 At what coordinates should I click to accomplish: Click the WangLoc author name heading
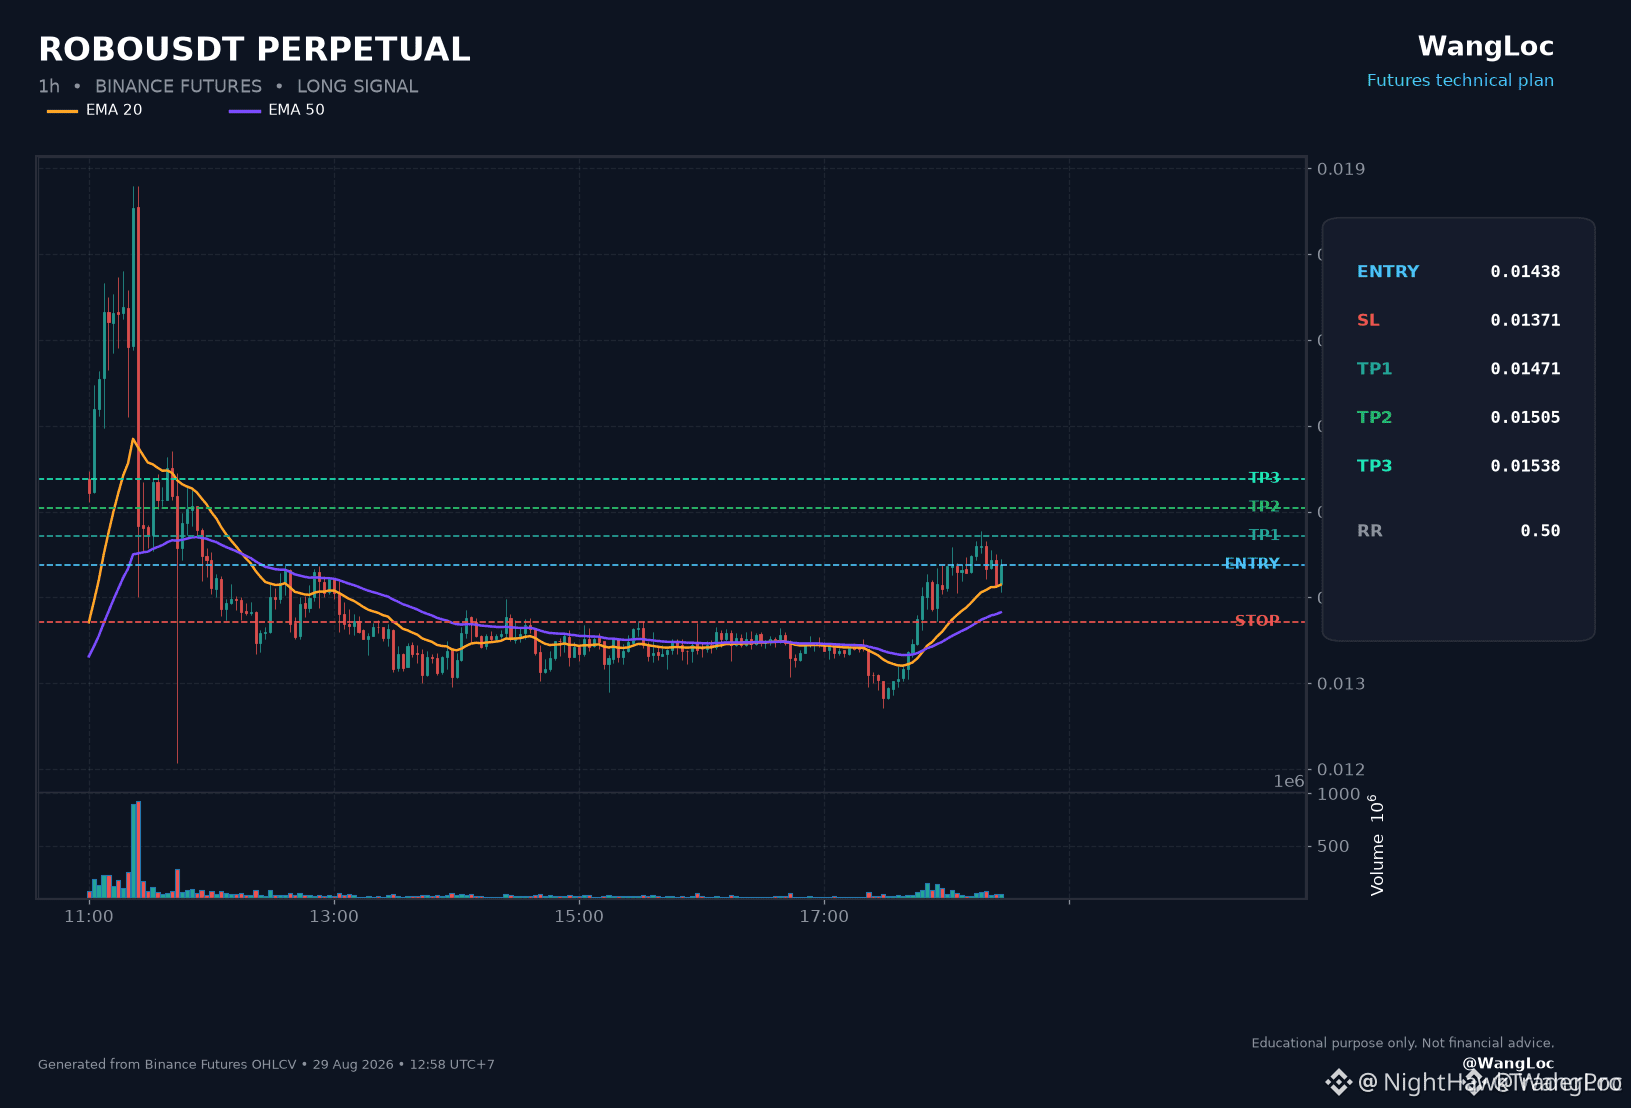click(x=1486, y=46)
